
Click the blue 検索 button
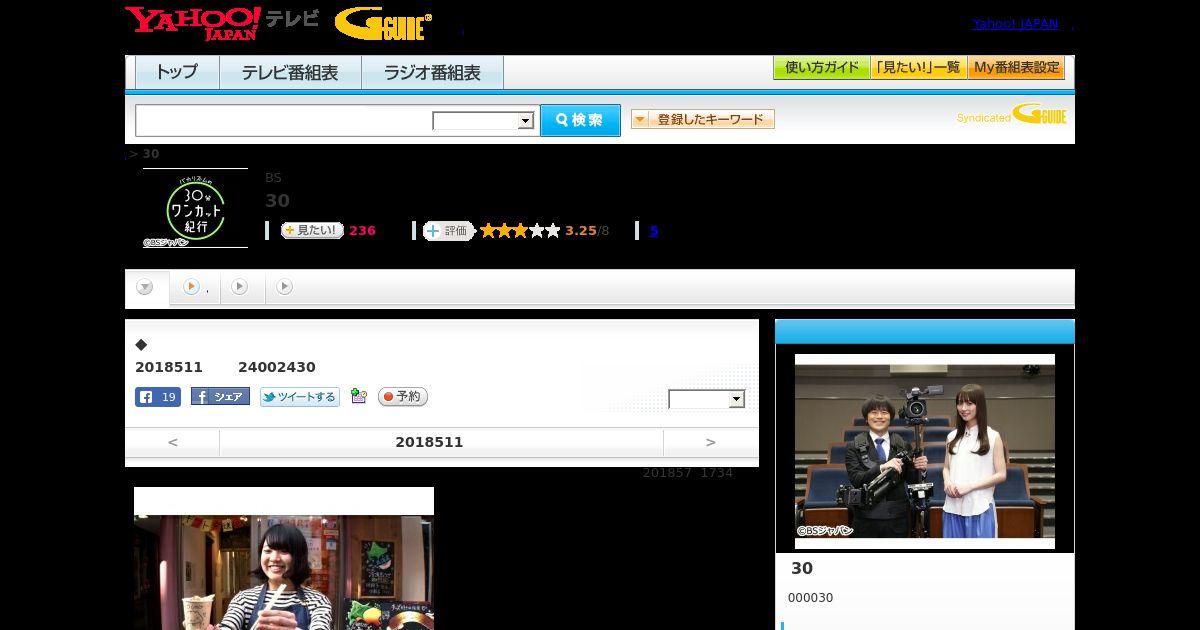[x=580, y=120]
